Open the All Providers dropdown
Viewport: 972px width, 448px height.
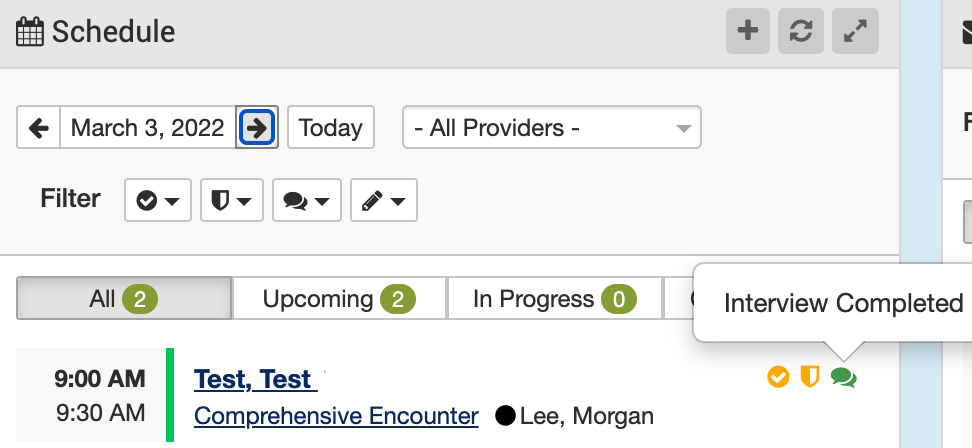pos(551,128)
